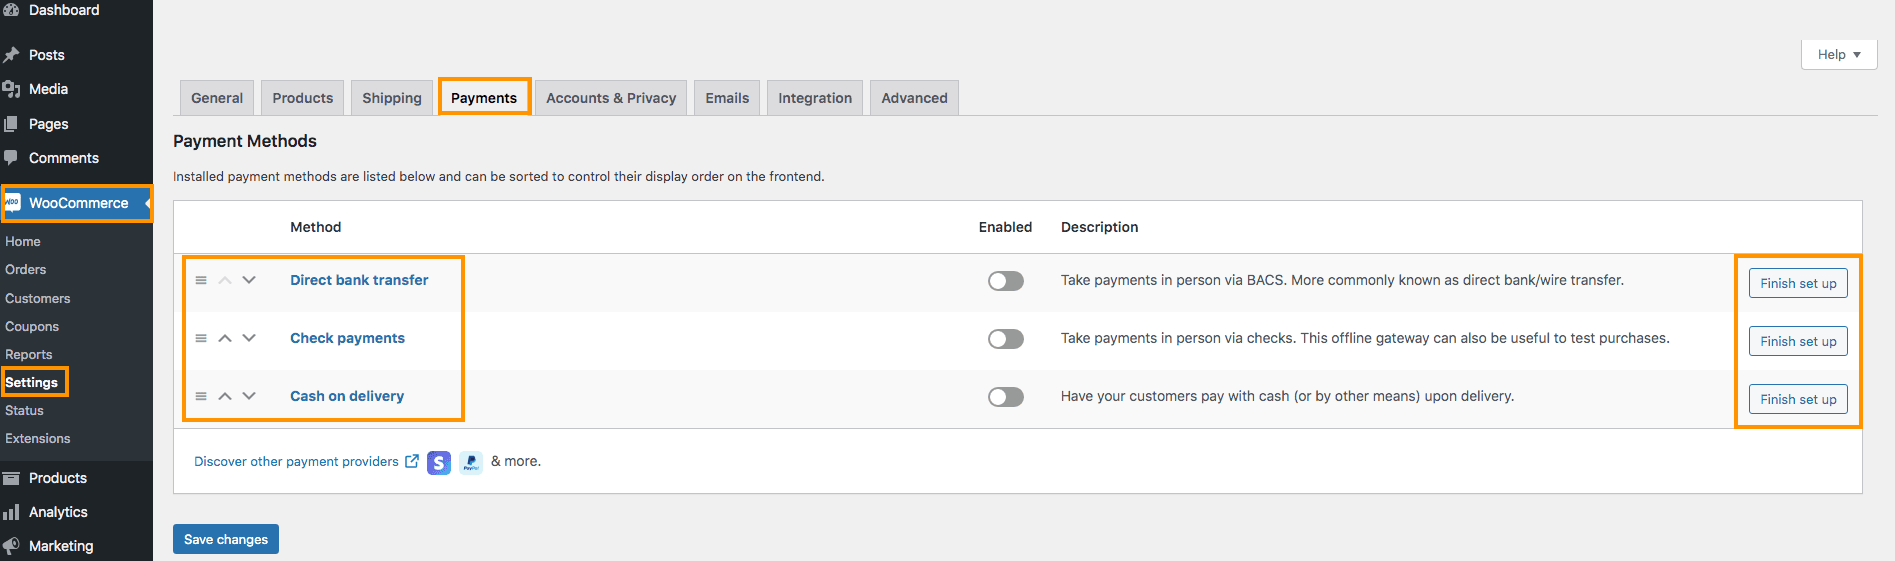Click the drag handle for Direct bank transfer
The image size is (1895, 561).
coord(201,280)
